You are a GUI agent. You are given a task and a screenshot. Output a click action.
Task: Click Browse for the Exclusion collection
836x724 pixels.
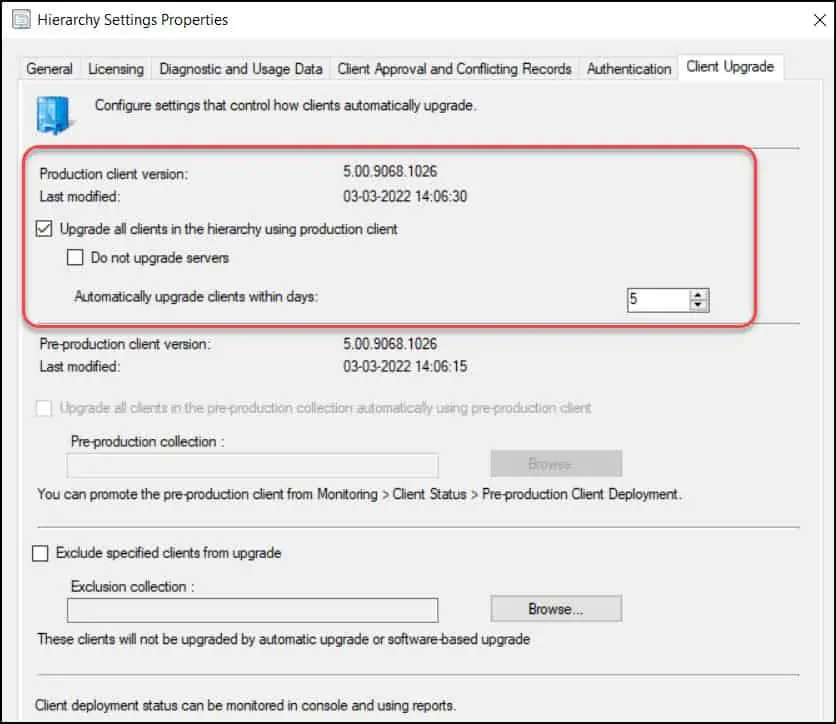coord(556,608)
